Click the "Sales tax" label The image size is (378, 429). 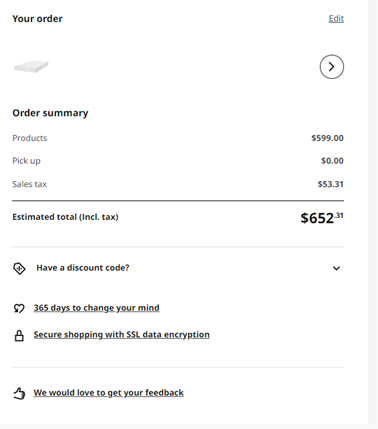(x=30, y=184)
